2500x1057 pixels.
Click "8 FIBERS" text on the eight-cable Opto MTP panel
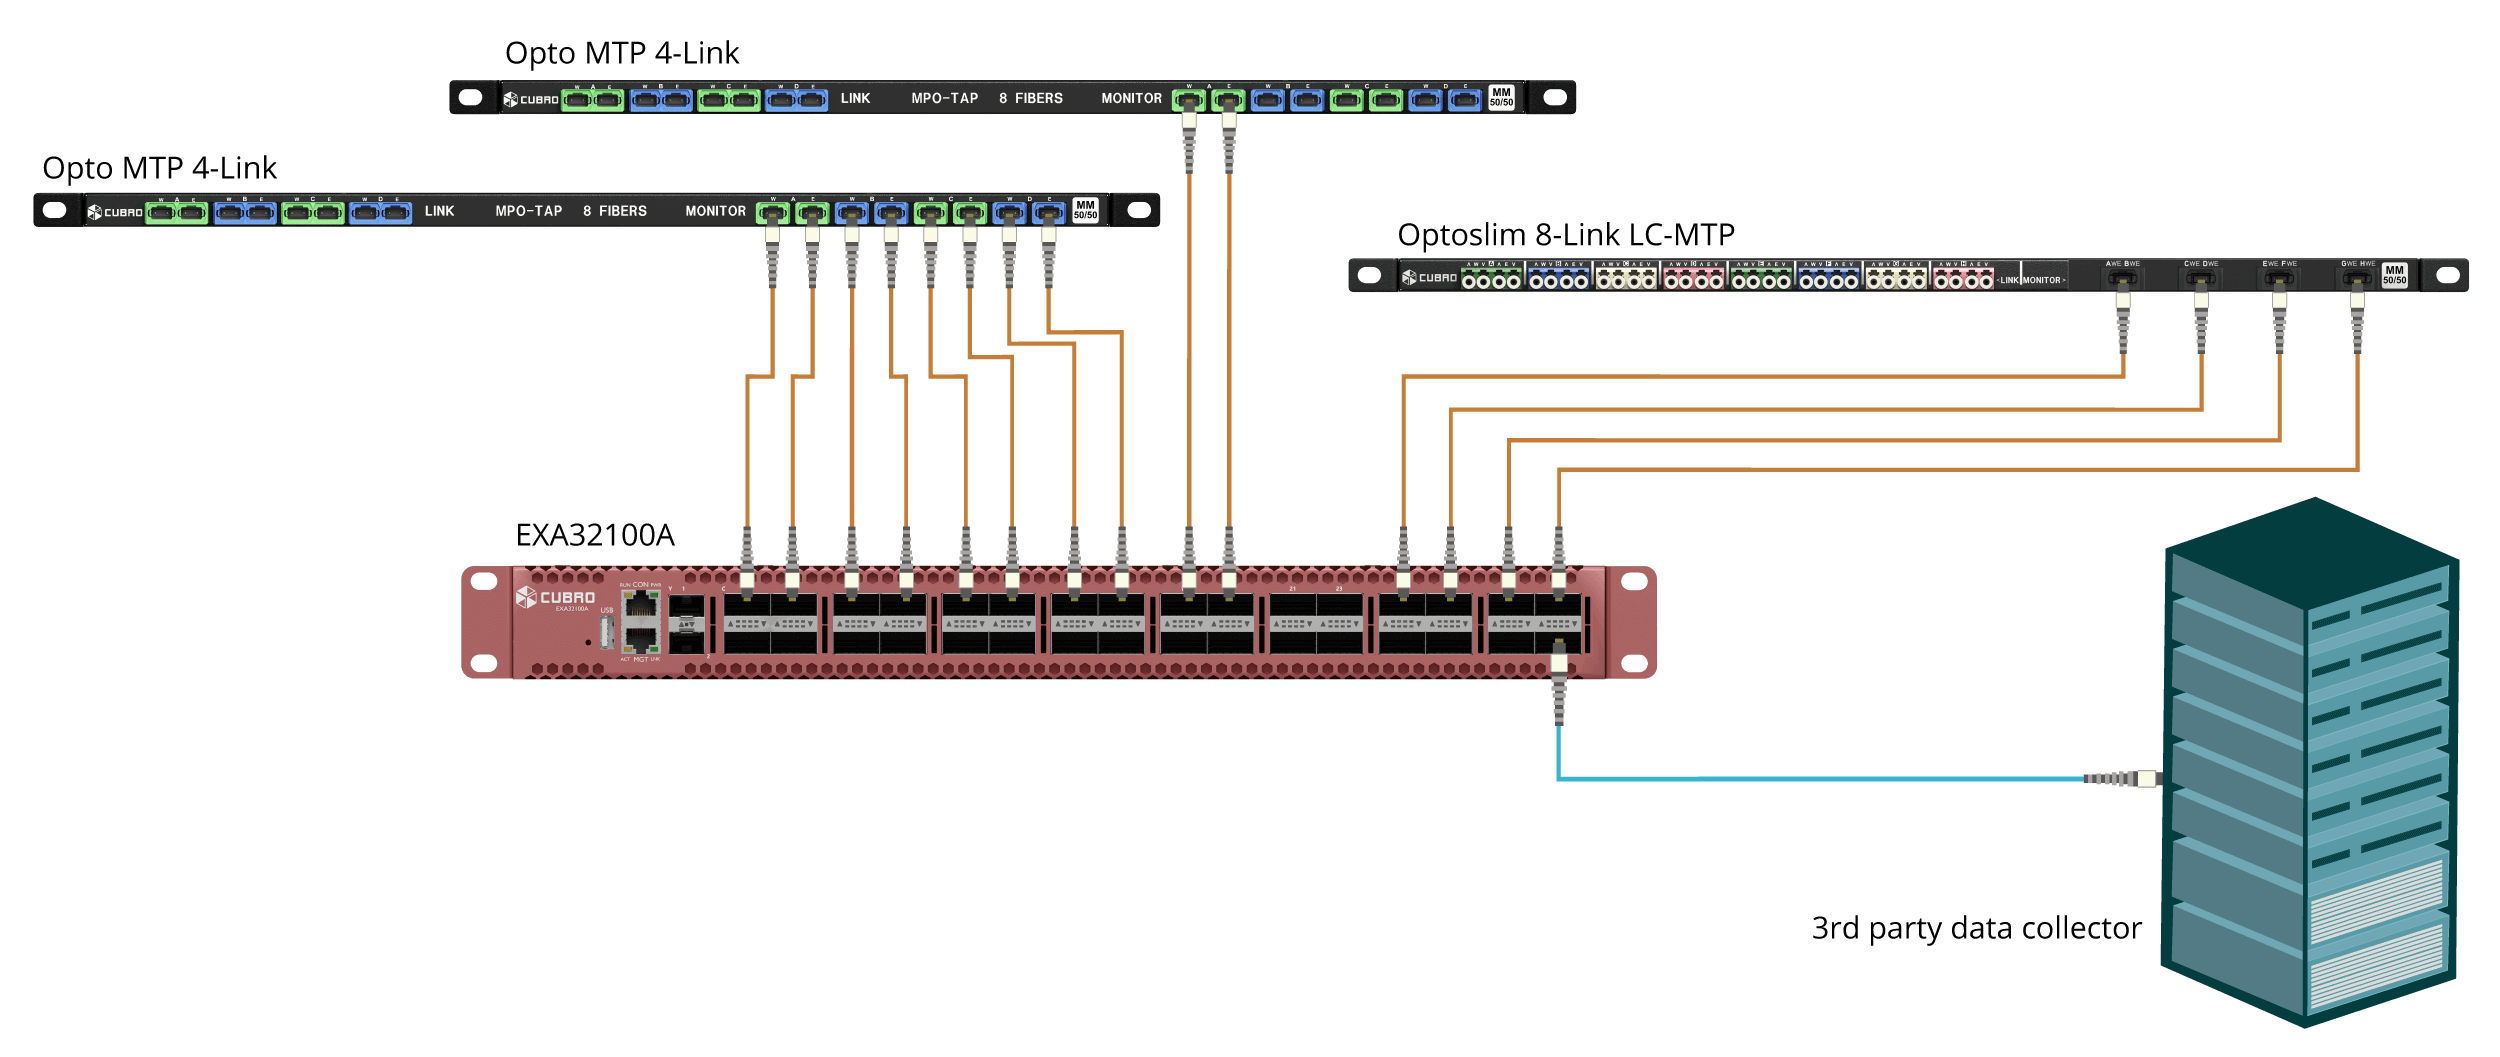click(x=615, y=211)
